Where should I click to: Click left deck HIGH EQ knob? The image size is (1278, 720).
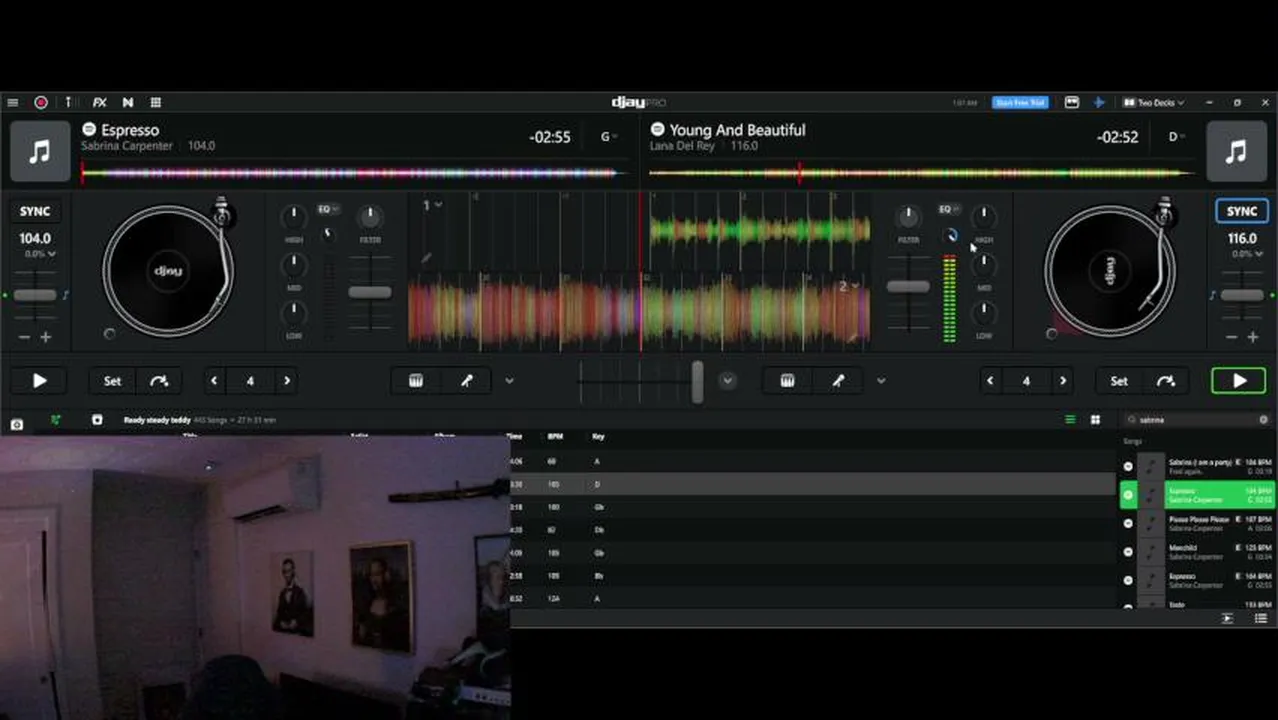coord(294,216)
